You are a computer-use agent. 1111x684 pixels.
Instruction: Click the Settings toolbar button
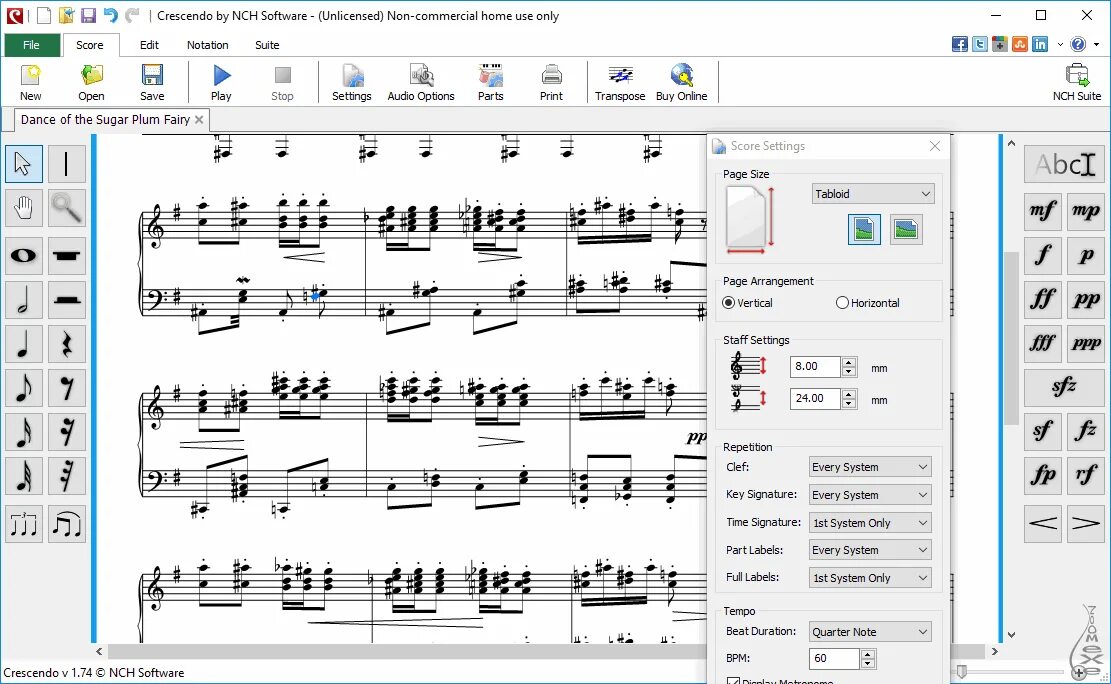(x=351, y=82)
